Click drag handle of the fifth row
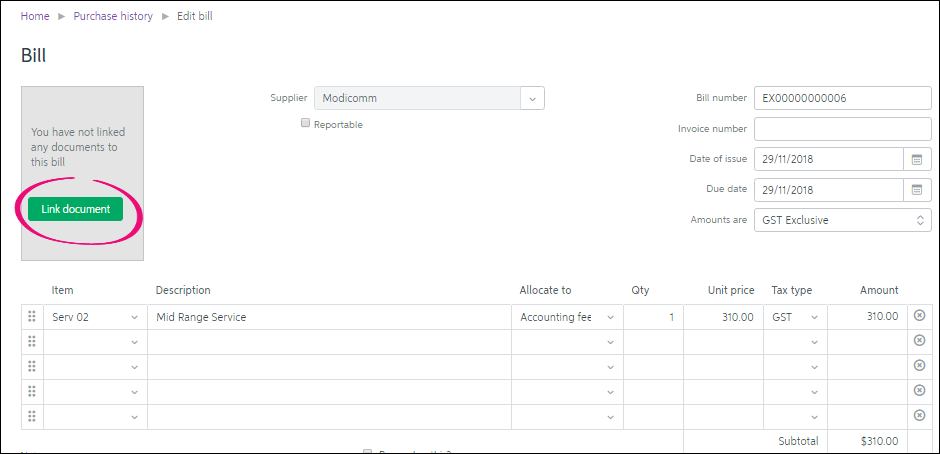 (x=32, y=416)
